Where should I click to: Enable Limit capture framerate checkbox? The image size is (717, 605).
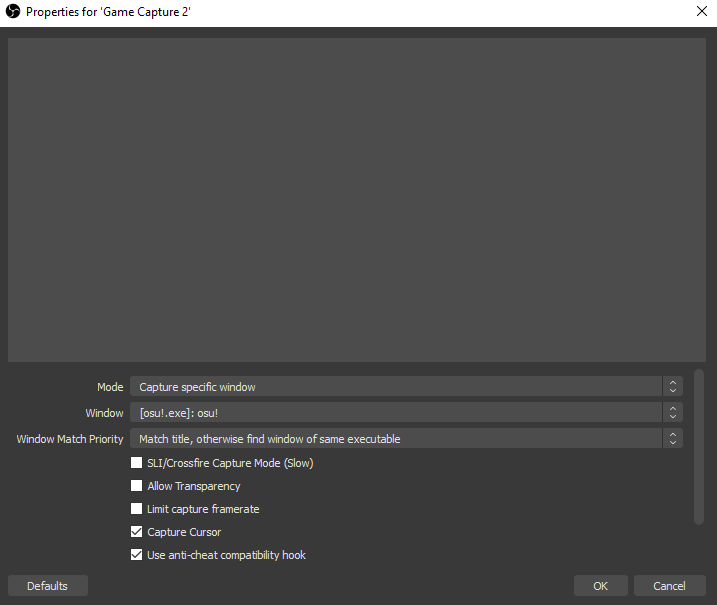[136, 509]
